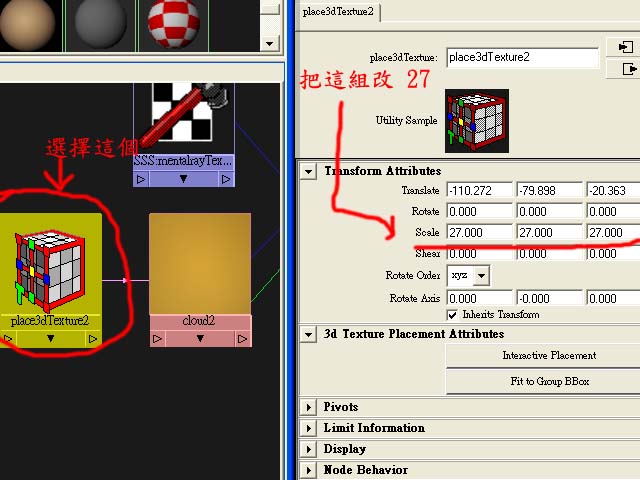Switch to the place3dTexture2 tab

coord(338,12)
